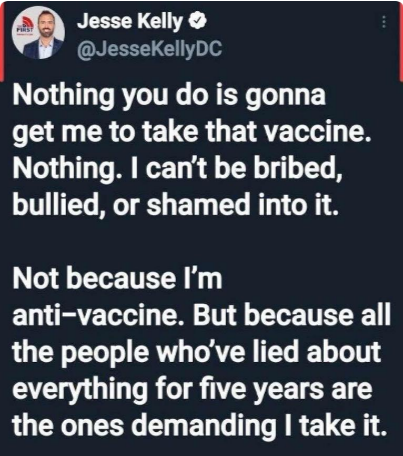Open Jesse Kelly's profile picture
Image resolution: width=403 pixels, height=456 pixels.
coord(38,33)
